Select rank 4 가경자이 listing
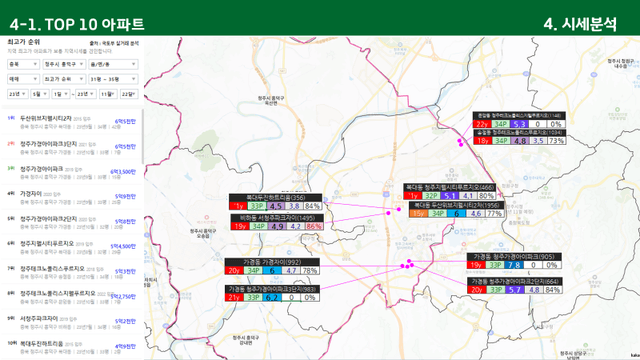This screenshot has width=640, height=360. [x=72, y=197]
